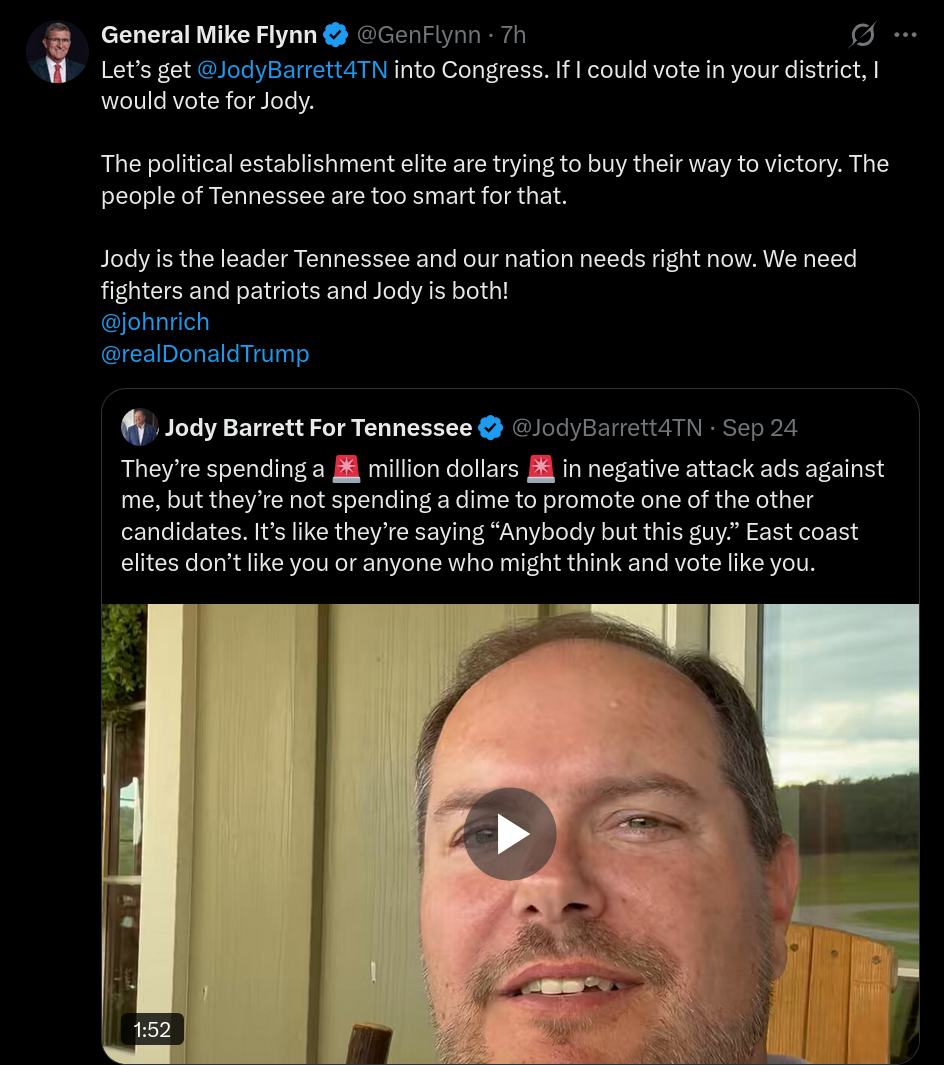Image resolution: width=944 pixels, height=1065 pixels.
Task: Click the second red siren emoji
Action: coord(540,468)
